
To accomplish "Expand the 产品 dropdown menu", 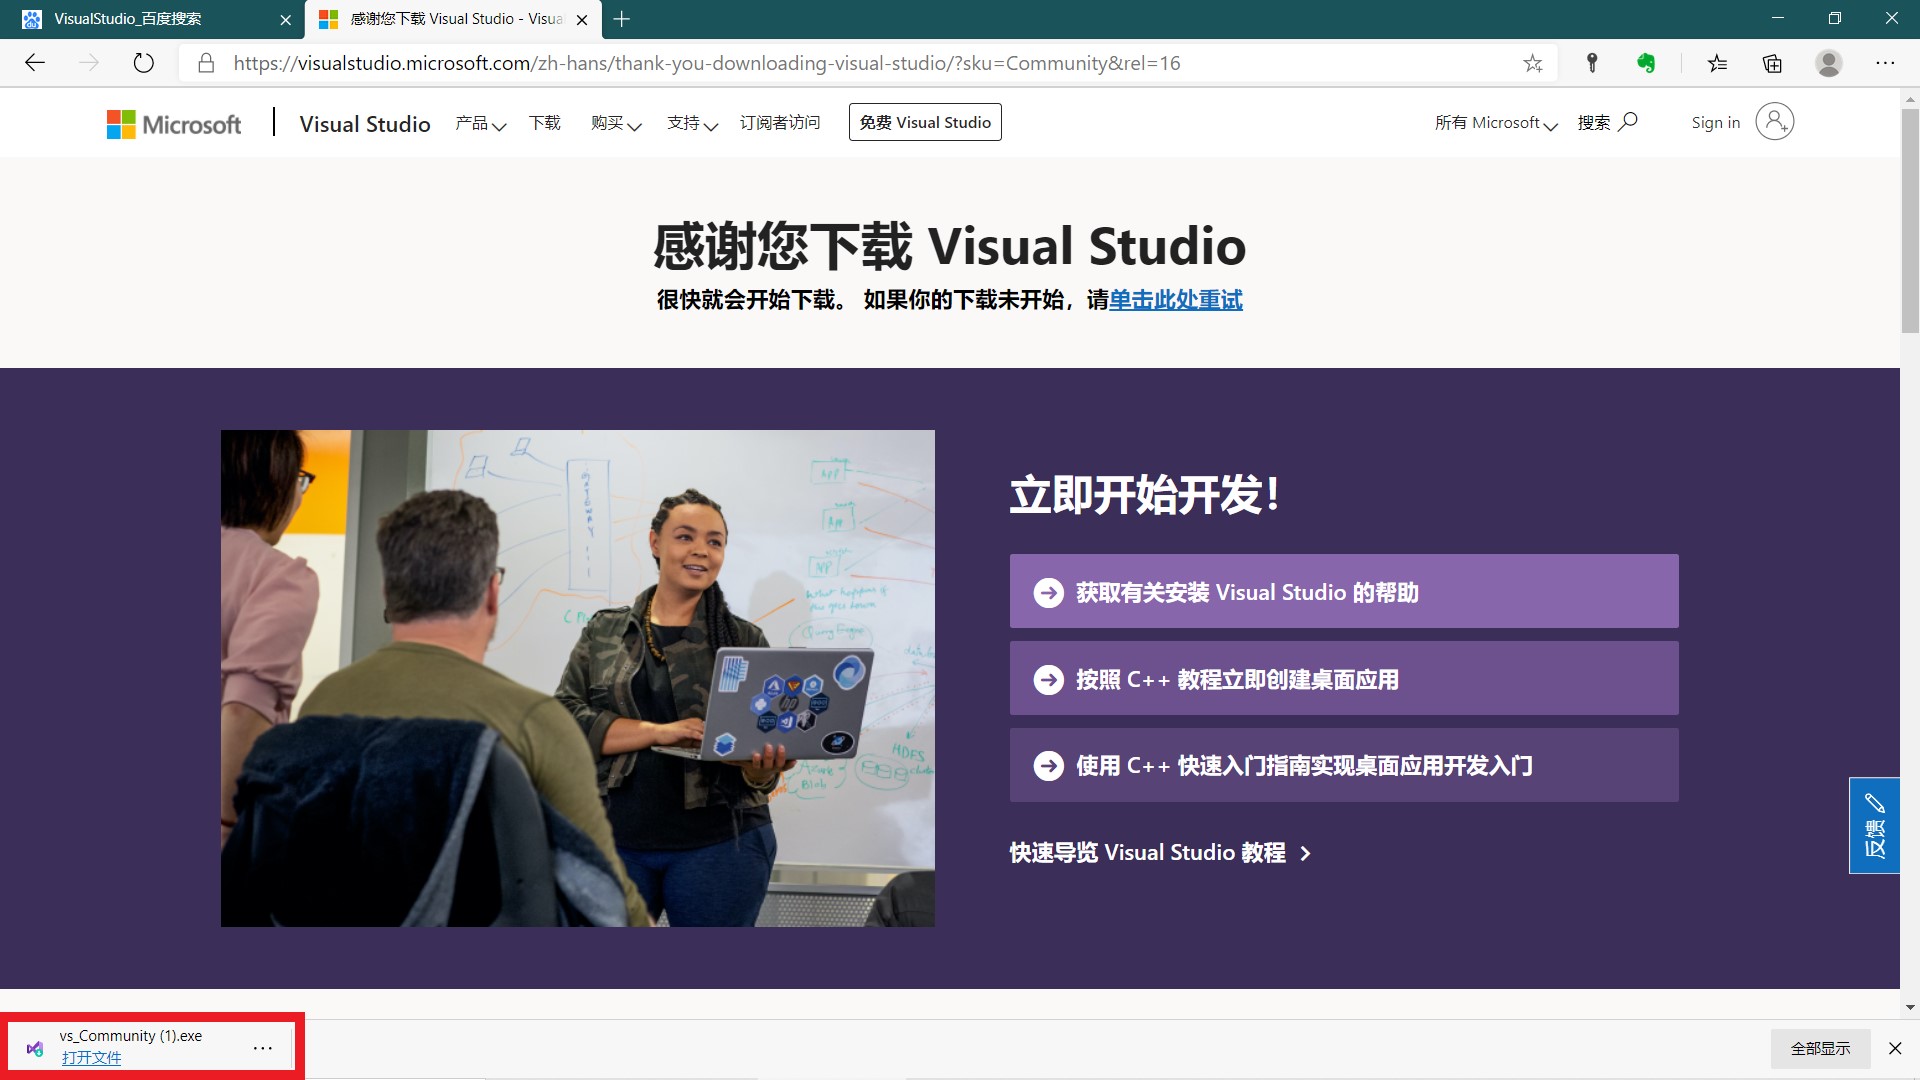I will pyautogui.click(x=481, y=123).
